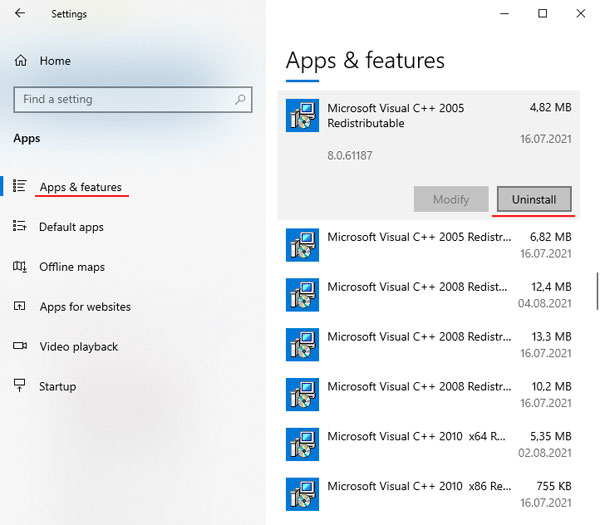Focus the Find a setting field

[x=133, y=99]
